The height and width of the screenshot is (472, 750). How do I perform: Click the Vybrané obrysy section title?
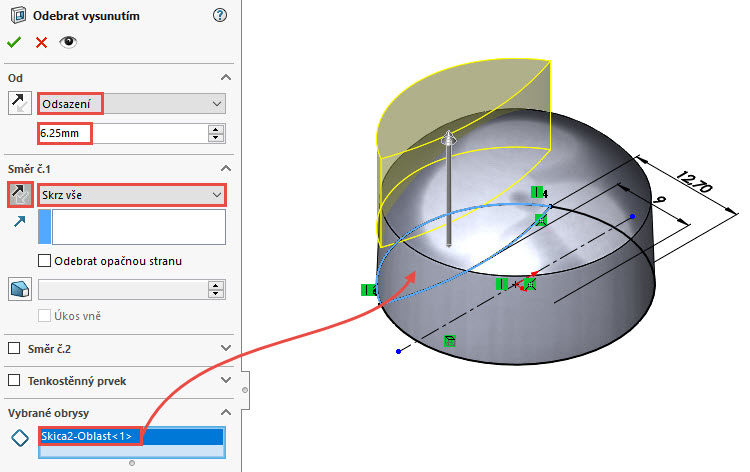tap(48, 413)
